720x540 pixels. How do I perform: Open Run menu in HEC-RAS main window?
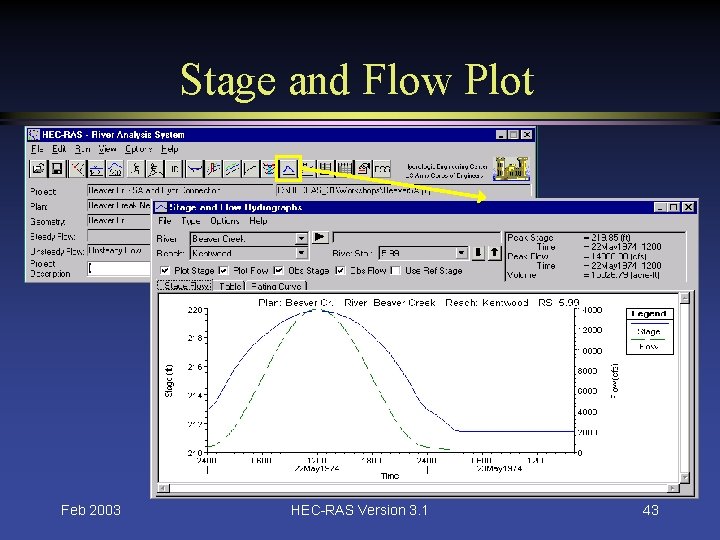(83, 149)
